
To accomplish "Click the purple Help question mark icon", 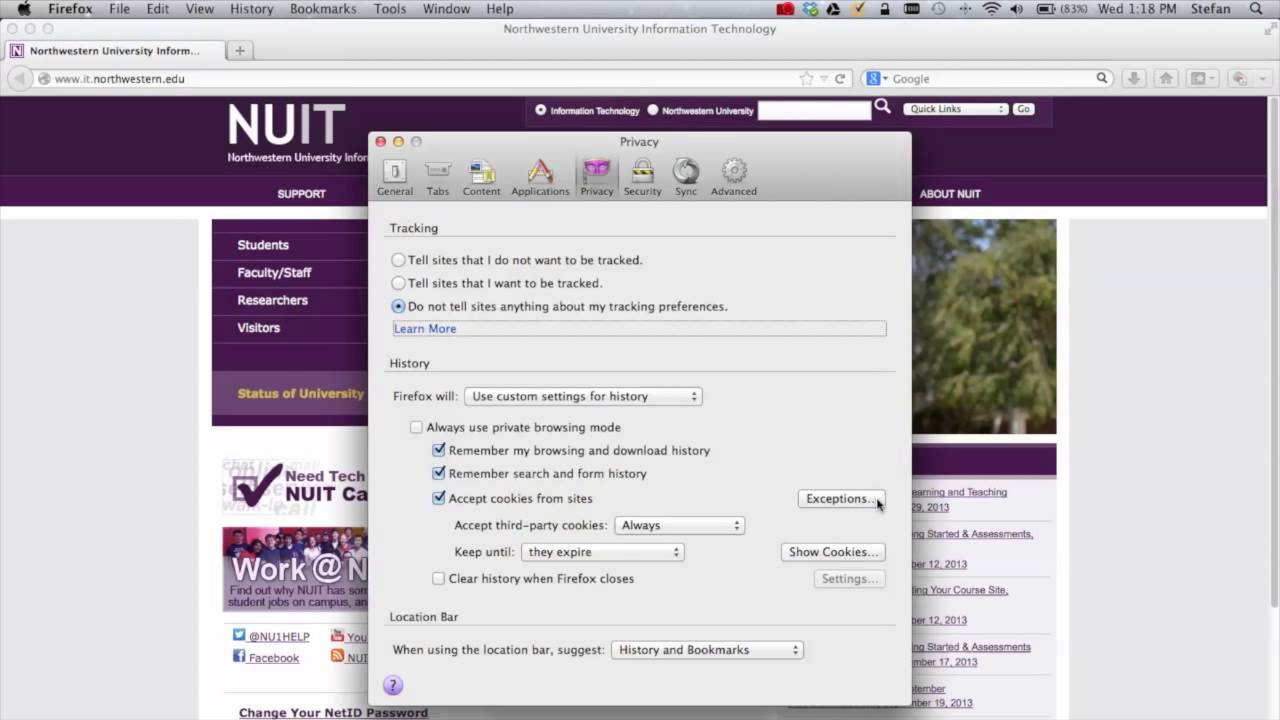I will click(x=392, y=685).
